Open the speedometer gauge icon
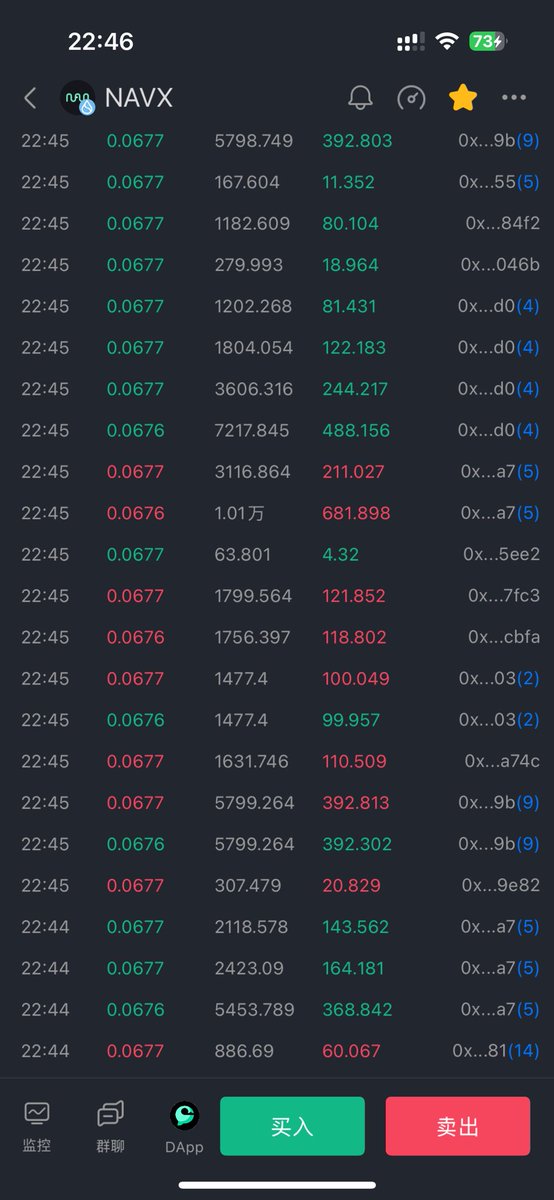Viewport: 554px width, 1200px height. (411, 97)
